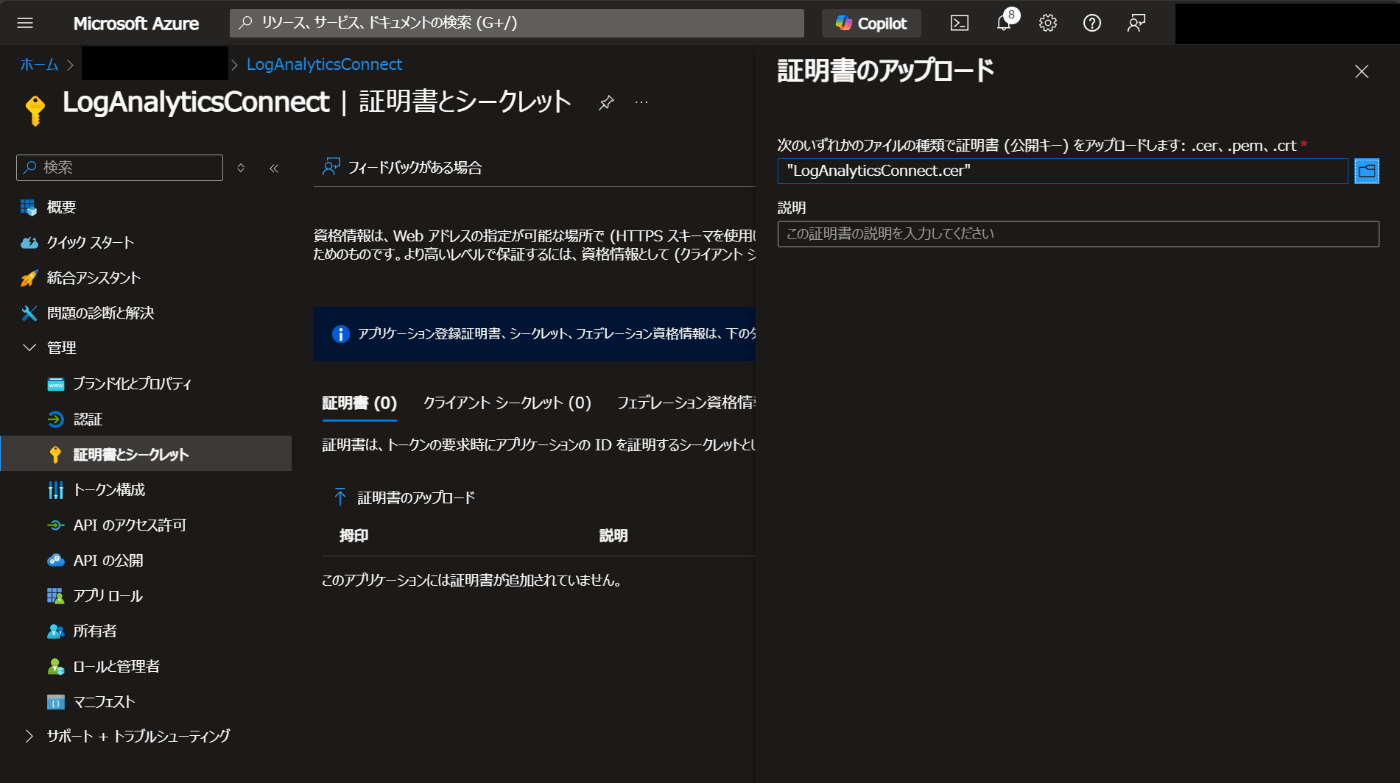The width and height of the screenshot is (1400, 783).
Task: Switch to フェデレーション資格情報 tab
Action: (686, 402)
